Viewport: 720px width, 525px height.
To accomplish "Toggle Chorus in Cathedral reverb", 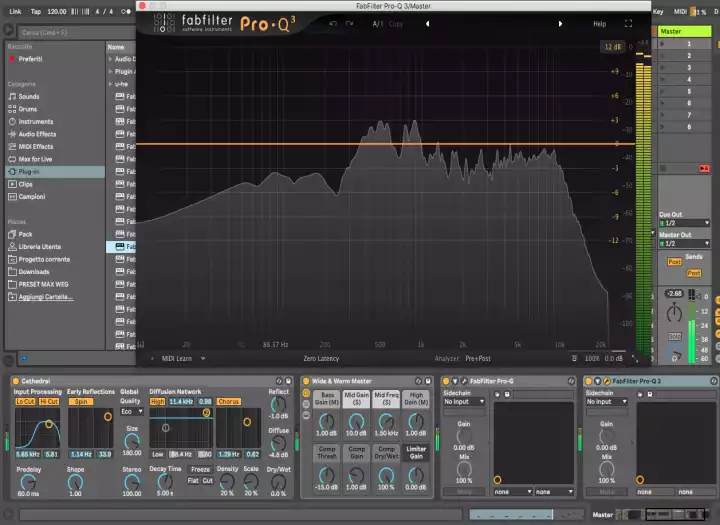I will click(229, 401).
